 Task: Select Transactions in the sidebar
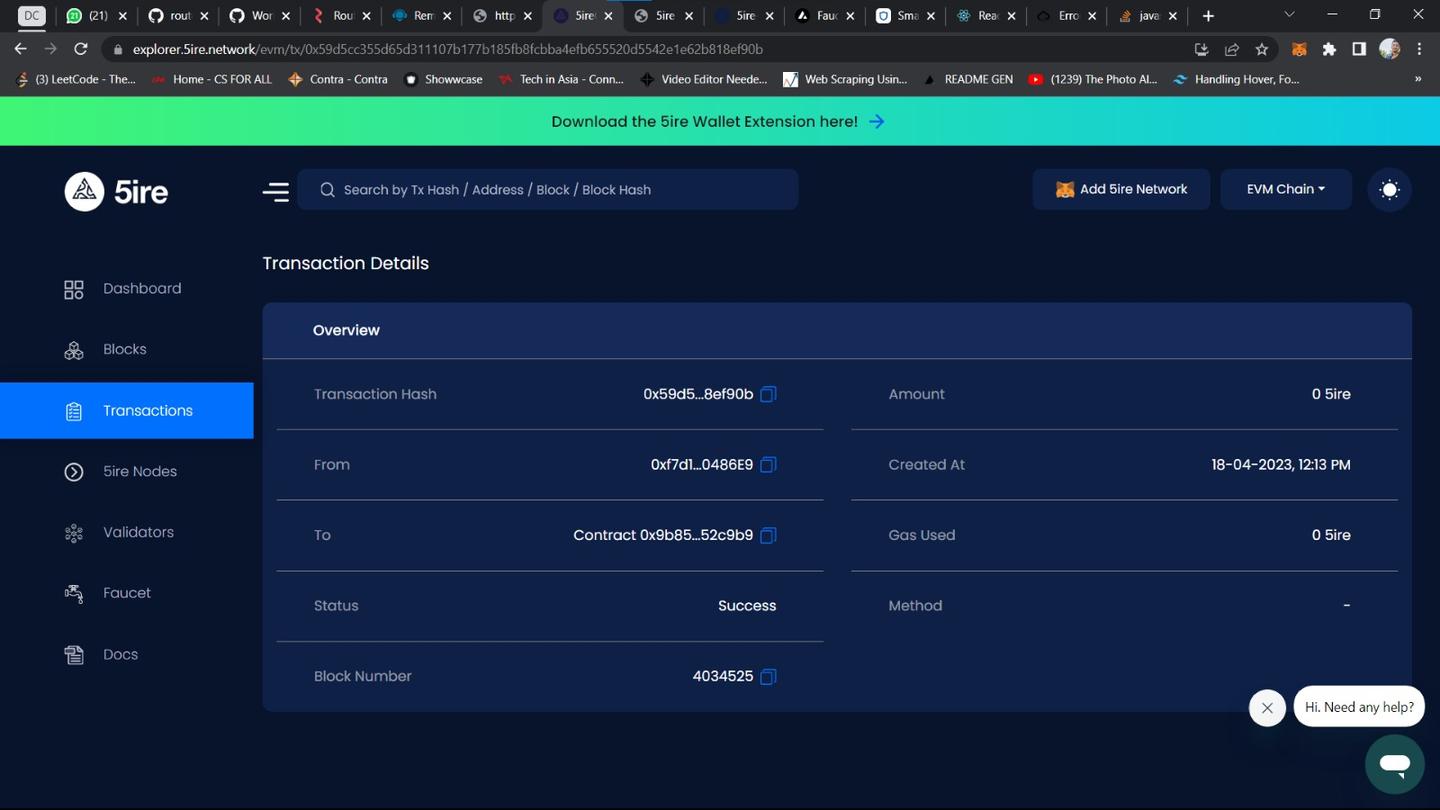(x=126, y=411)
